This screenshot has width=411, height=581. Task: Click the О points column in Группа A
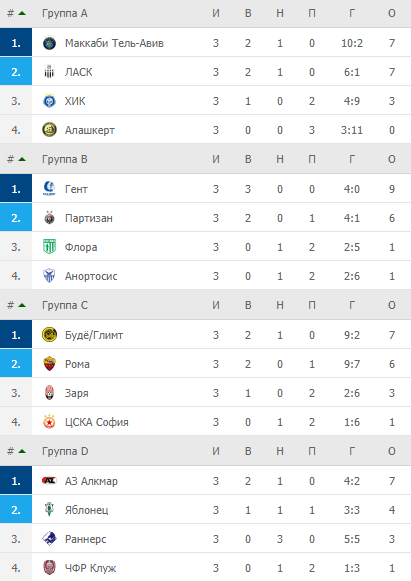pyautogui.click(x=392, y=13)
